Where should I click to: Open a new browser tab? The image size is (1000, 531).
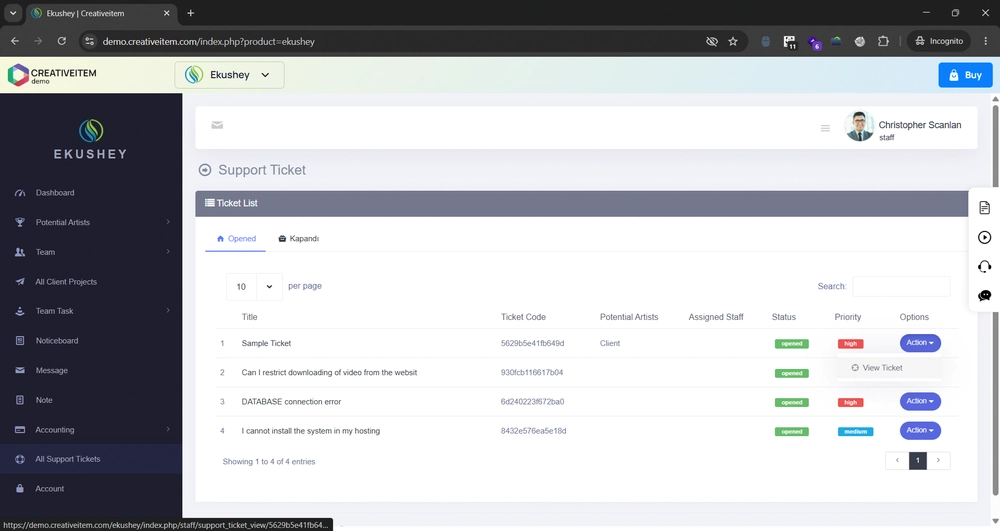tap(190, 13)
